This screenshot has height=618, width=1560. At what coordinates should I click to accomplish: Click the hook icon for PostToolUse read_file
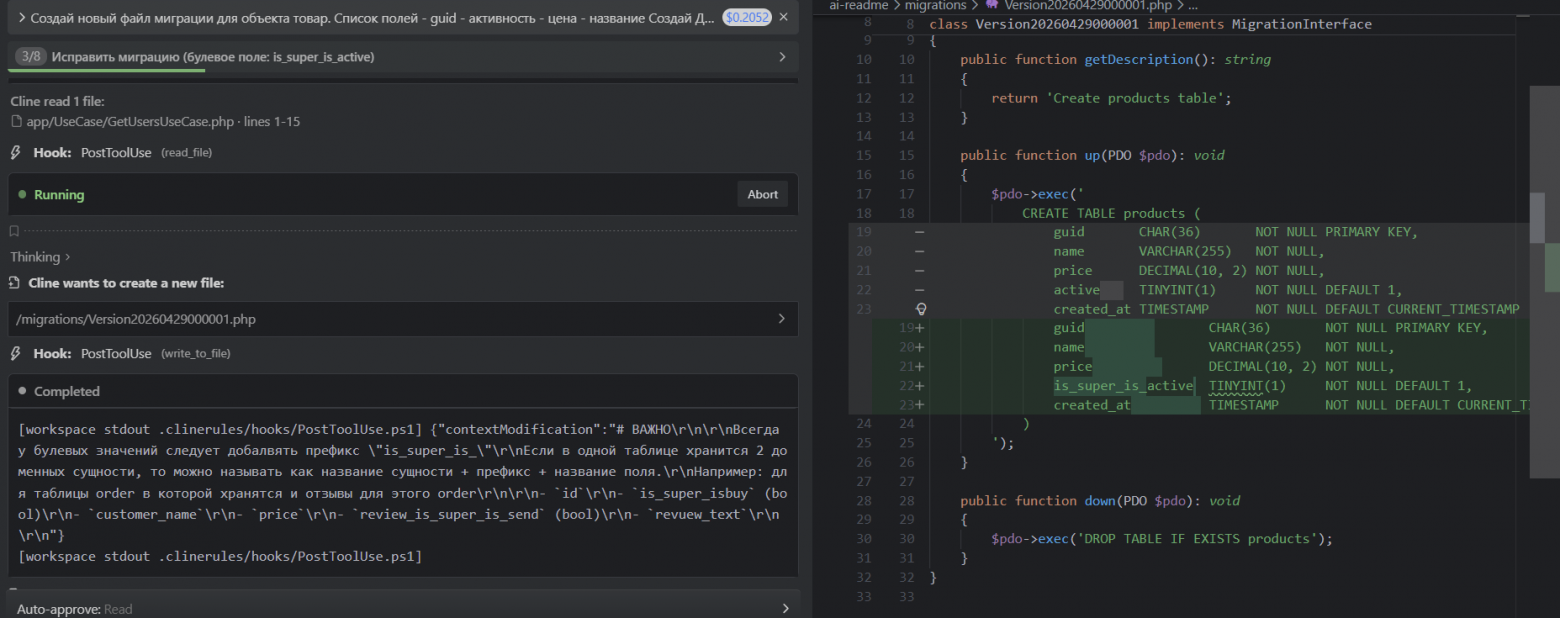point(15,153)
